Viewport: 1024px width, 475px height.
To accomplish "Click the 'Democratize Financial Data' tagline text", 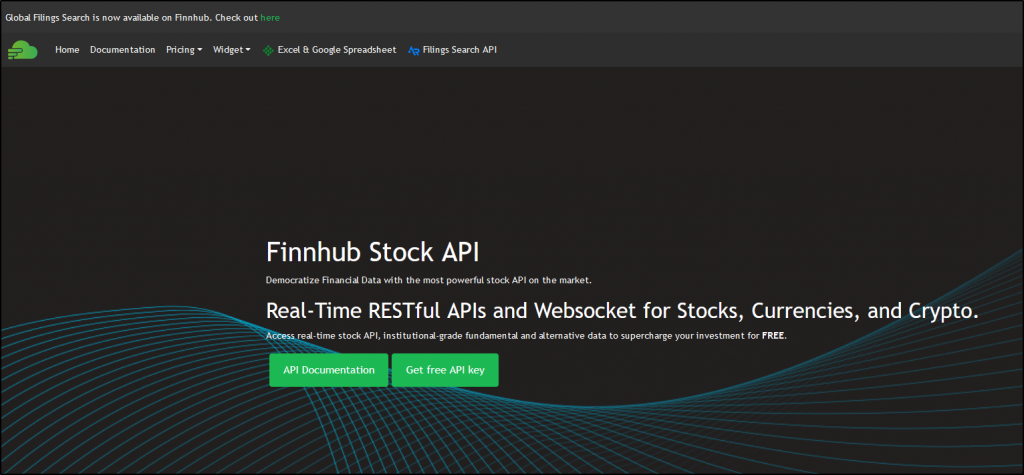I will click(x=428, y=280).
